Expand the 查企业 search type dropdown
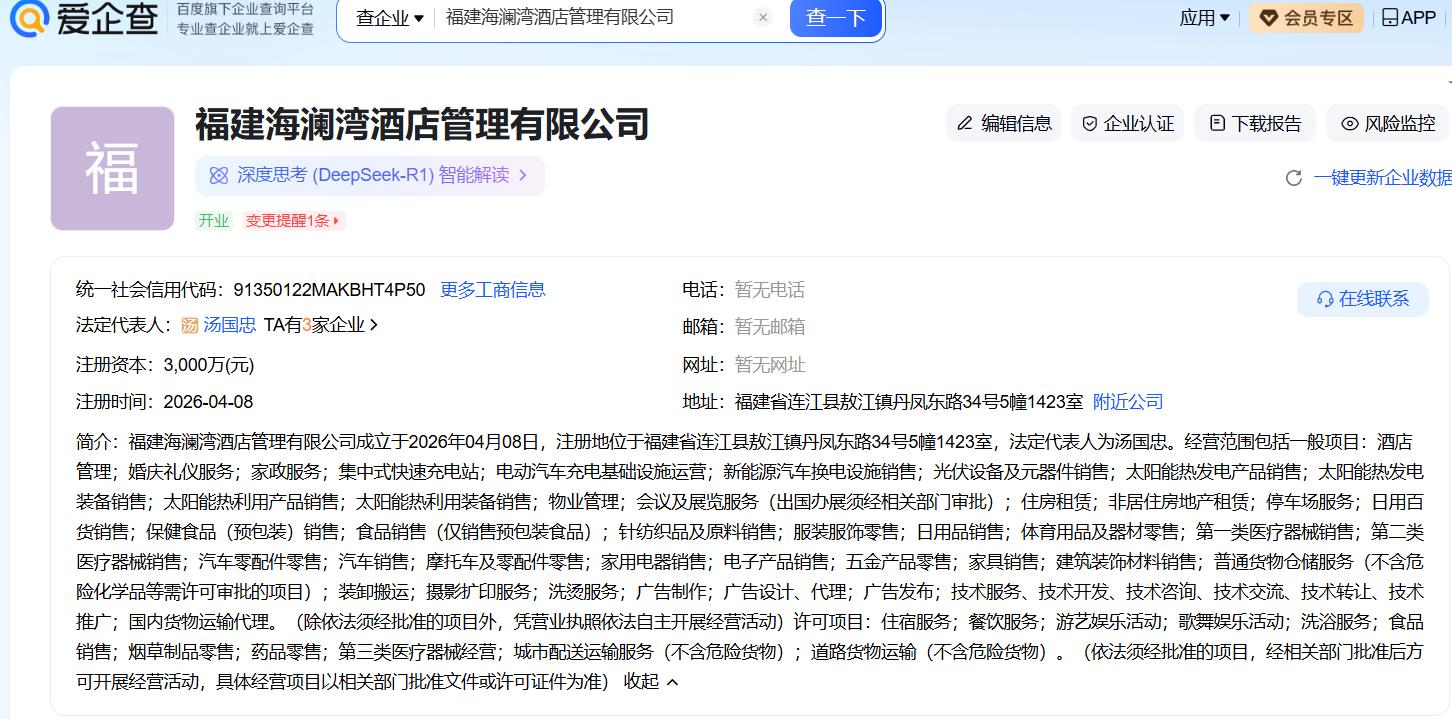 (390, 18)
